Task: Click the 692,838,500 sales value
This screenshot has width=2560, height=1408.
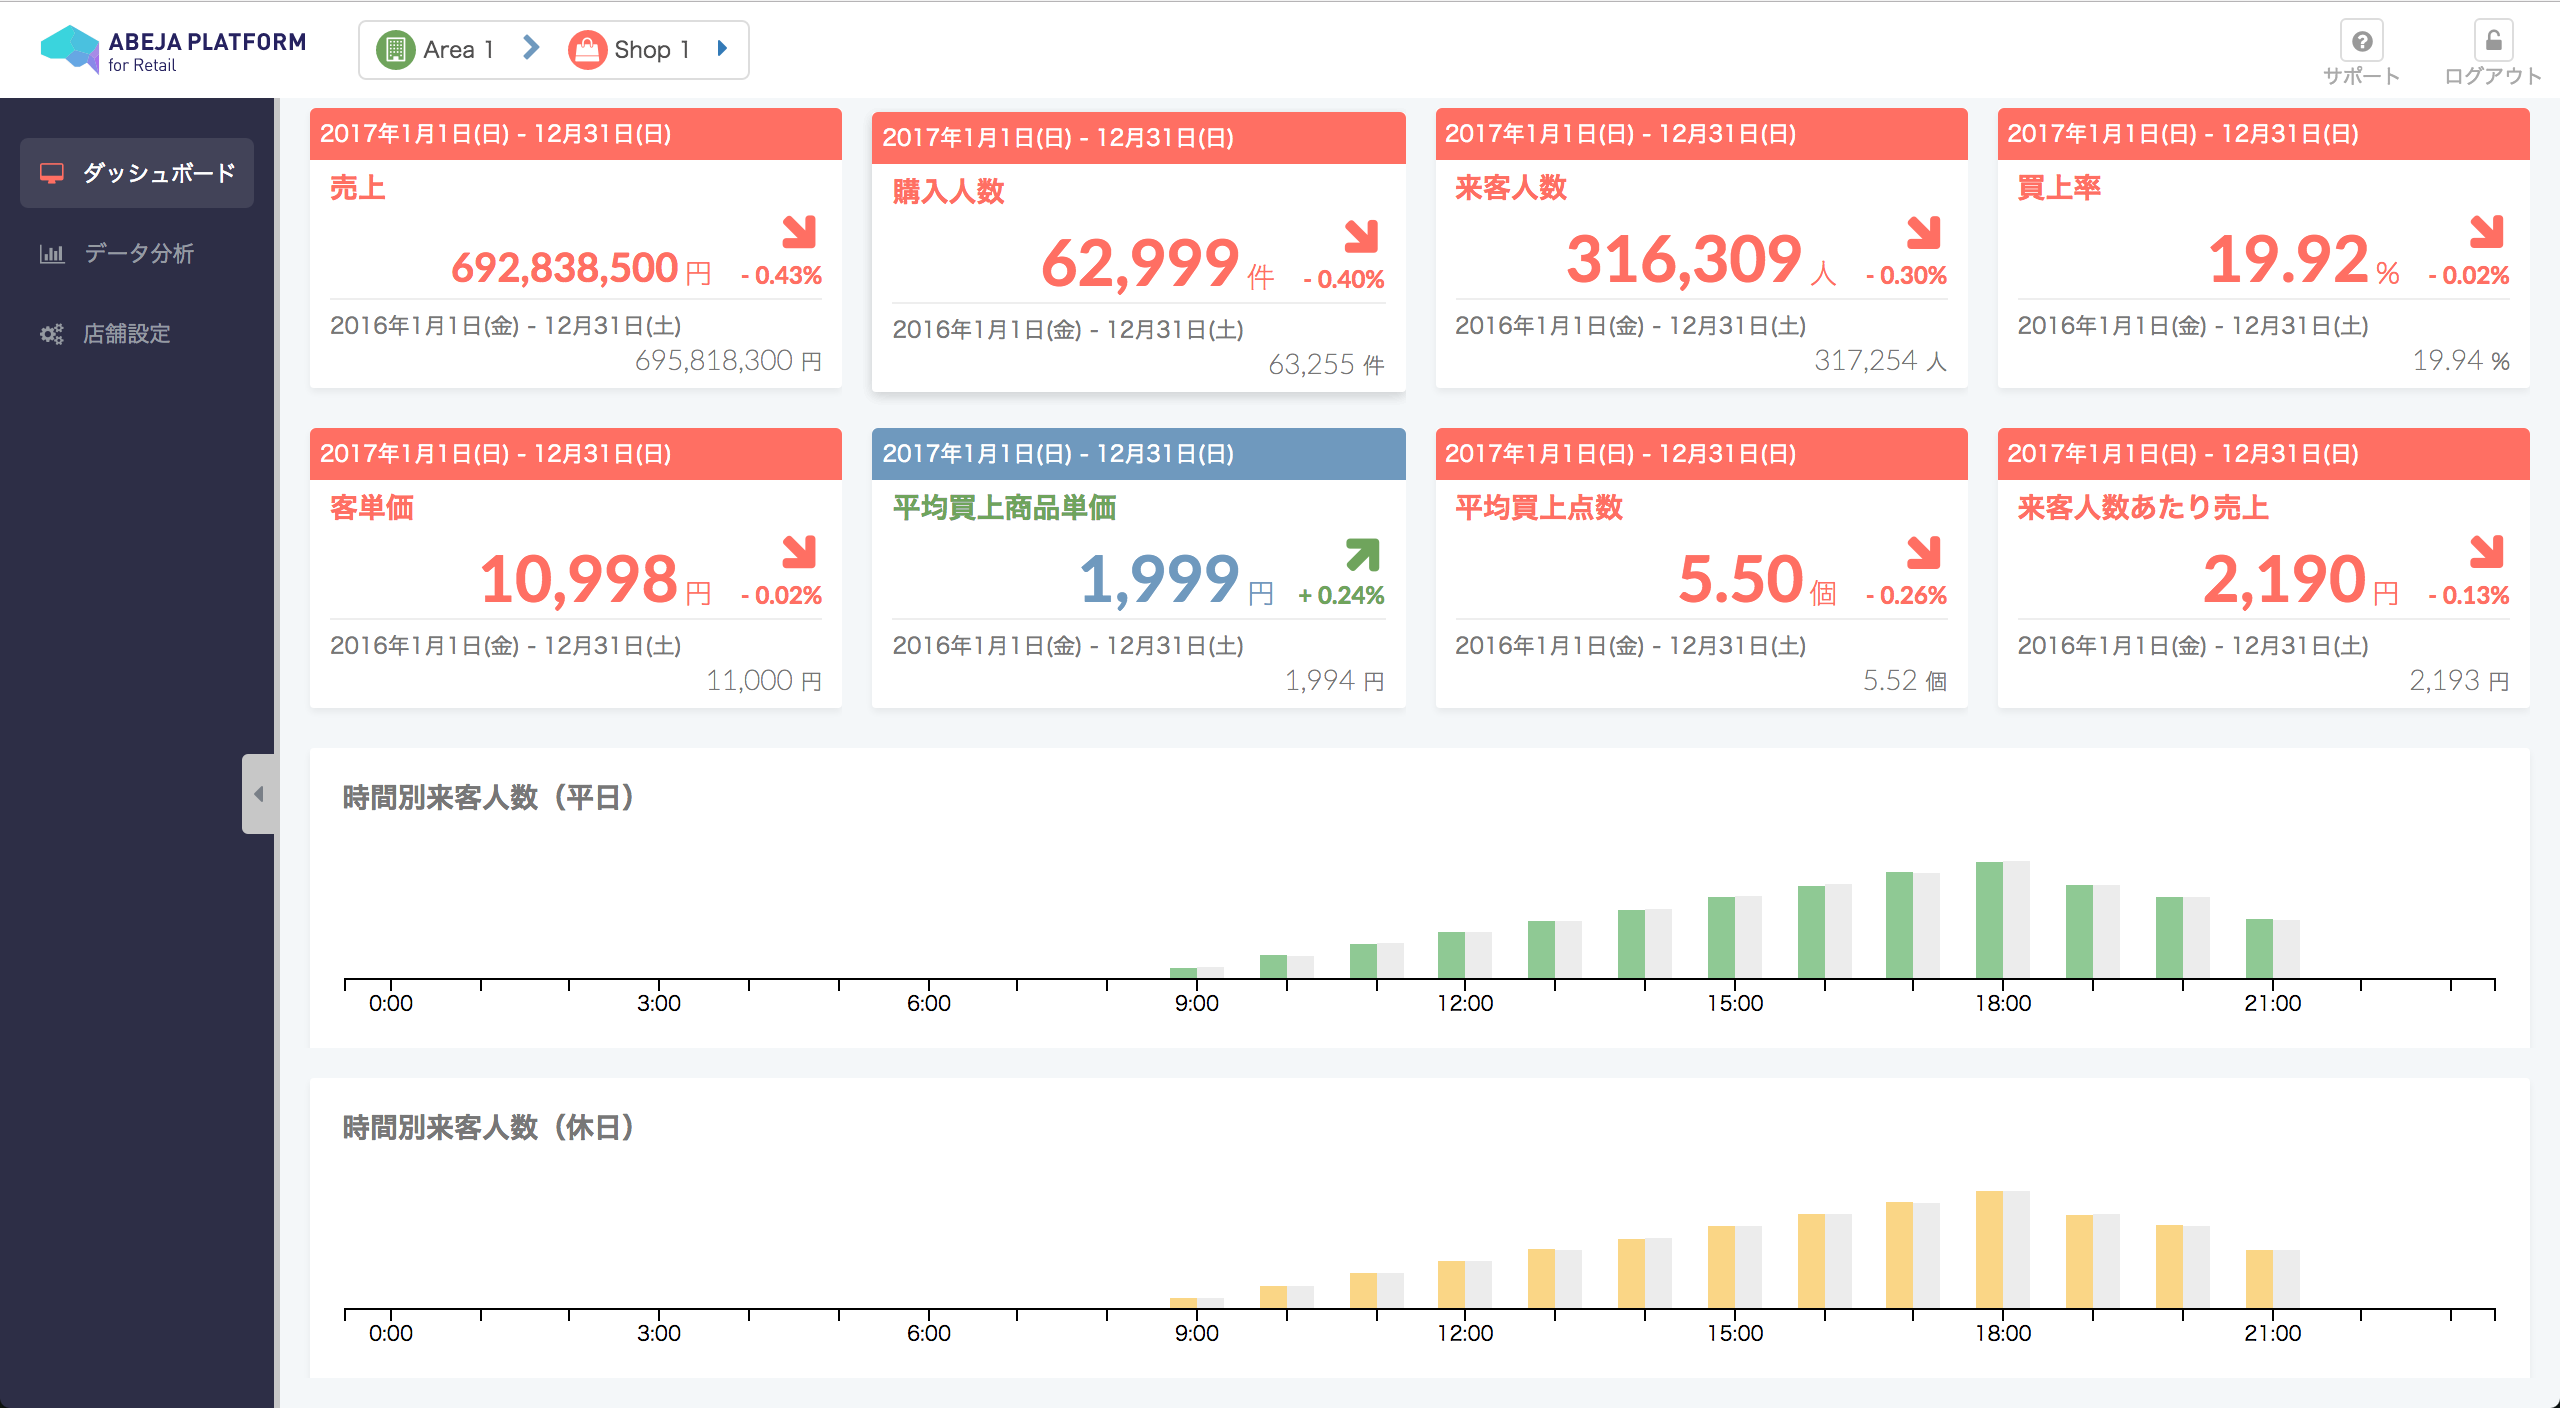Action: coord(565,267)
